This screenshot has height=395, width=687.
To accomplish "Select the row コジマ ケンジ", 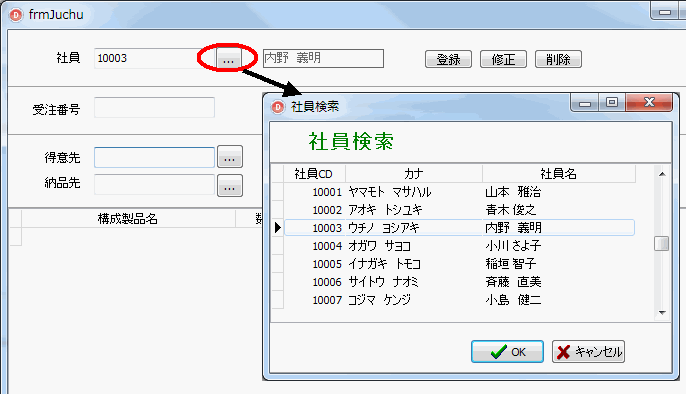I will [459, 300].
